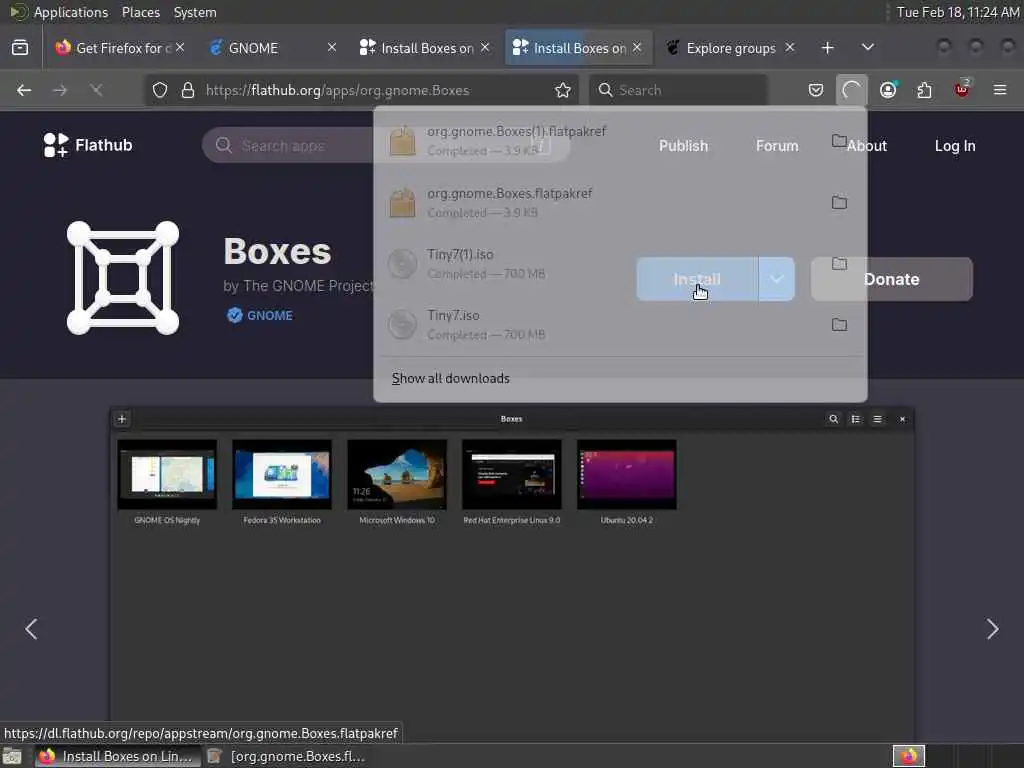Image resolution: width=1024 pixels, height=768 pixels.
Task: Open the Forum link
Action: pos(777,146)
